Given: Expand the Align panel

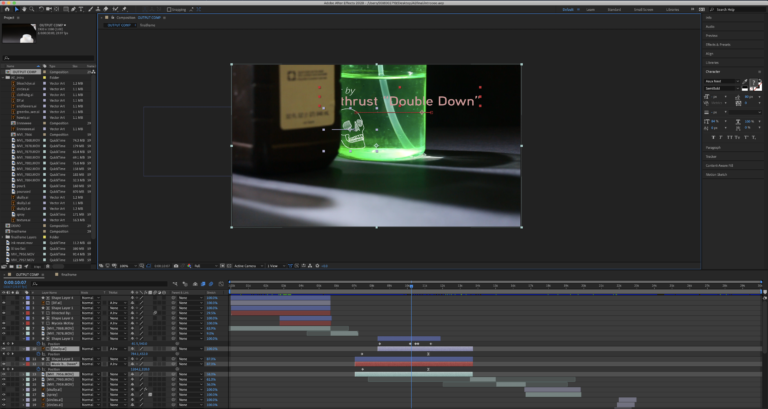Looking at the screenshot, I should point(709,53).
